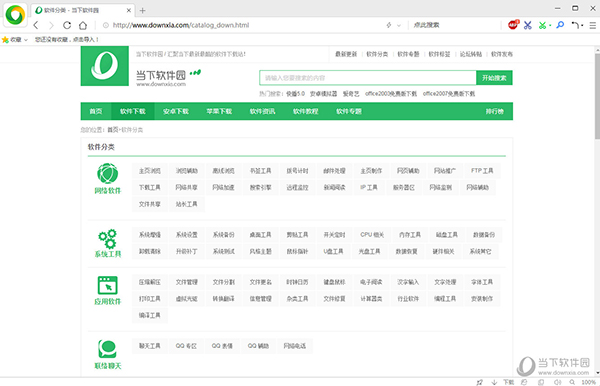Click the 首页 breadcrumb link

[113, 130]
